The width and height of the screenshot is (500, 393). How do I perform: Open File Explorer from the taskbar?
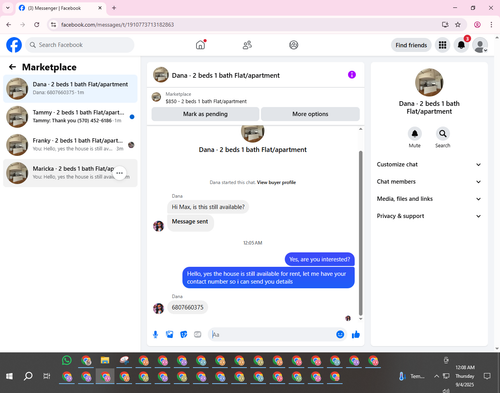tap(105, 360)
